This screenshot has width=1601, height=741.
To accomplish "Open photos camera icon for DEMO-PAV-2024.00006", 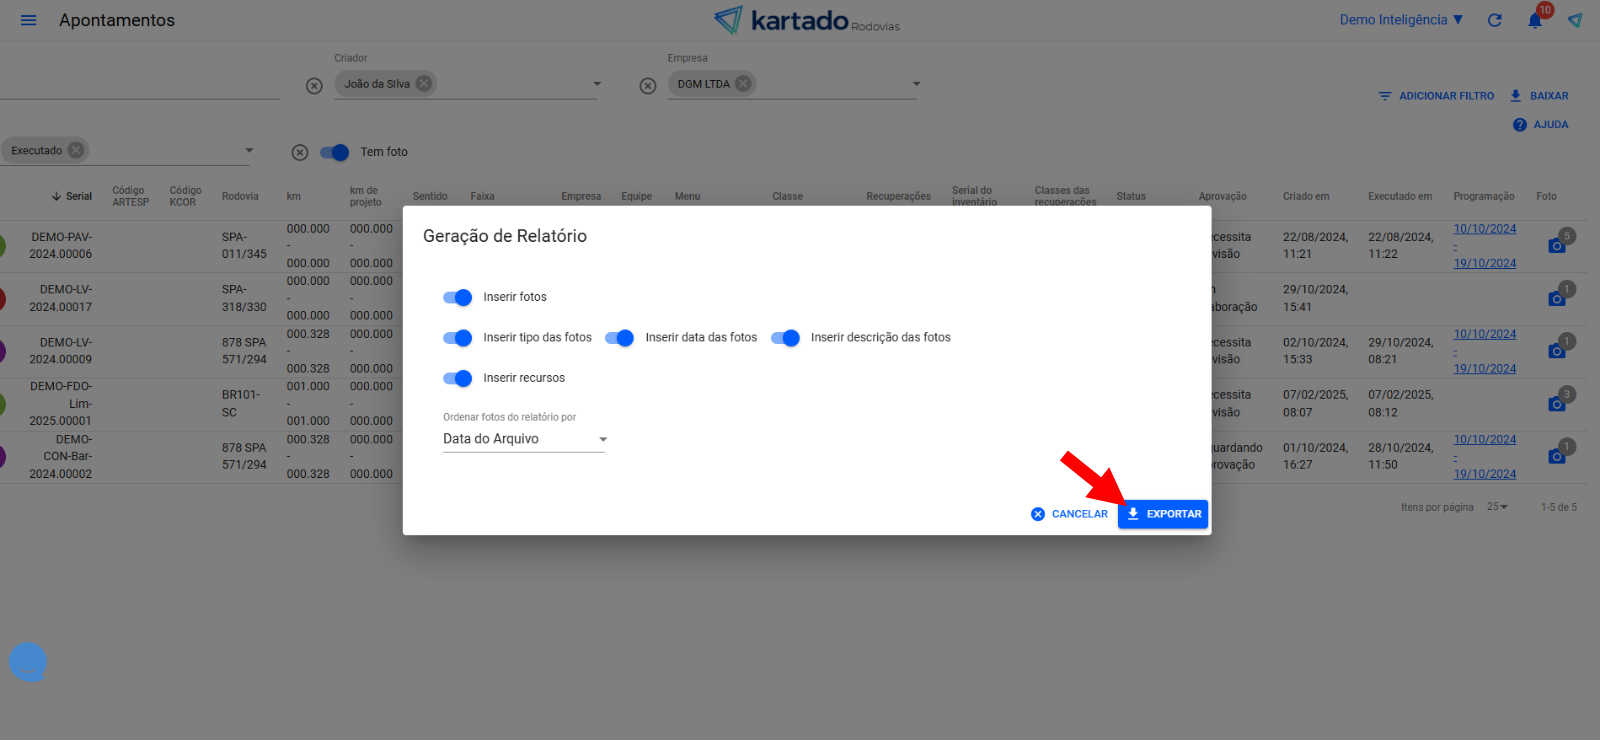I will (x=1556, y=246).
